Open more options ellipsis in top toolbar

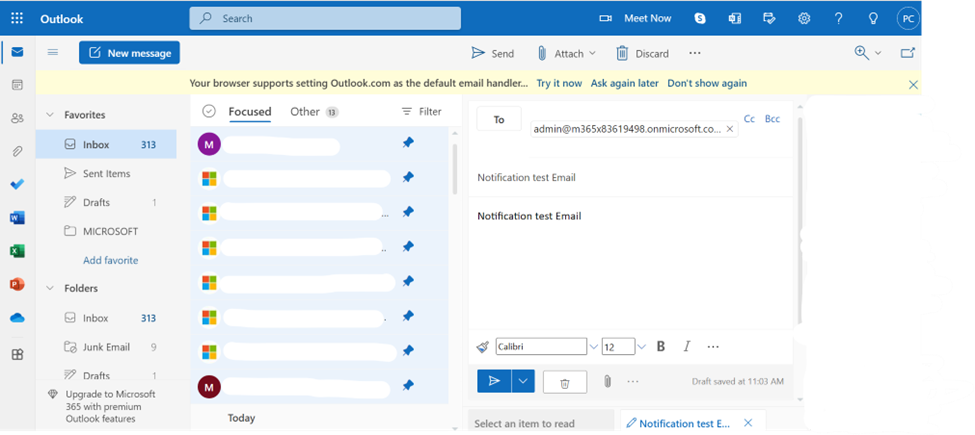[x=695, y=53]
